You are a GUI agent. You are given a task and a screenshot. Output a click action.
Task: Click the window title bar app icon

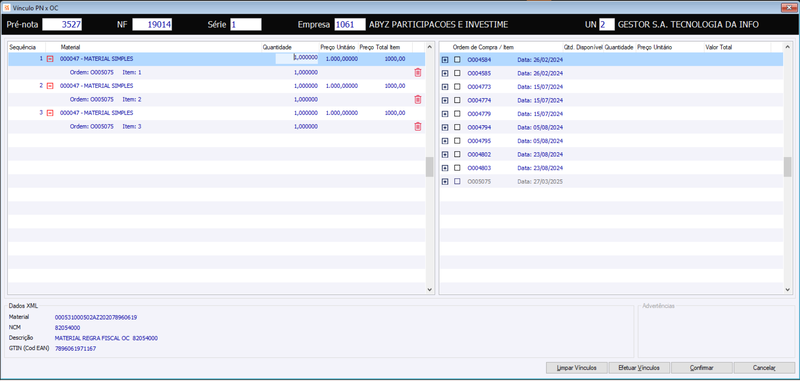(x=6, y=7)
